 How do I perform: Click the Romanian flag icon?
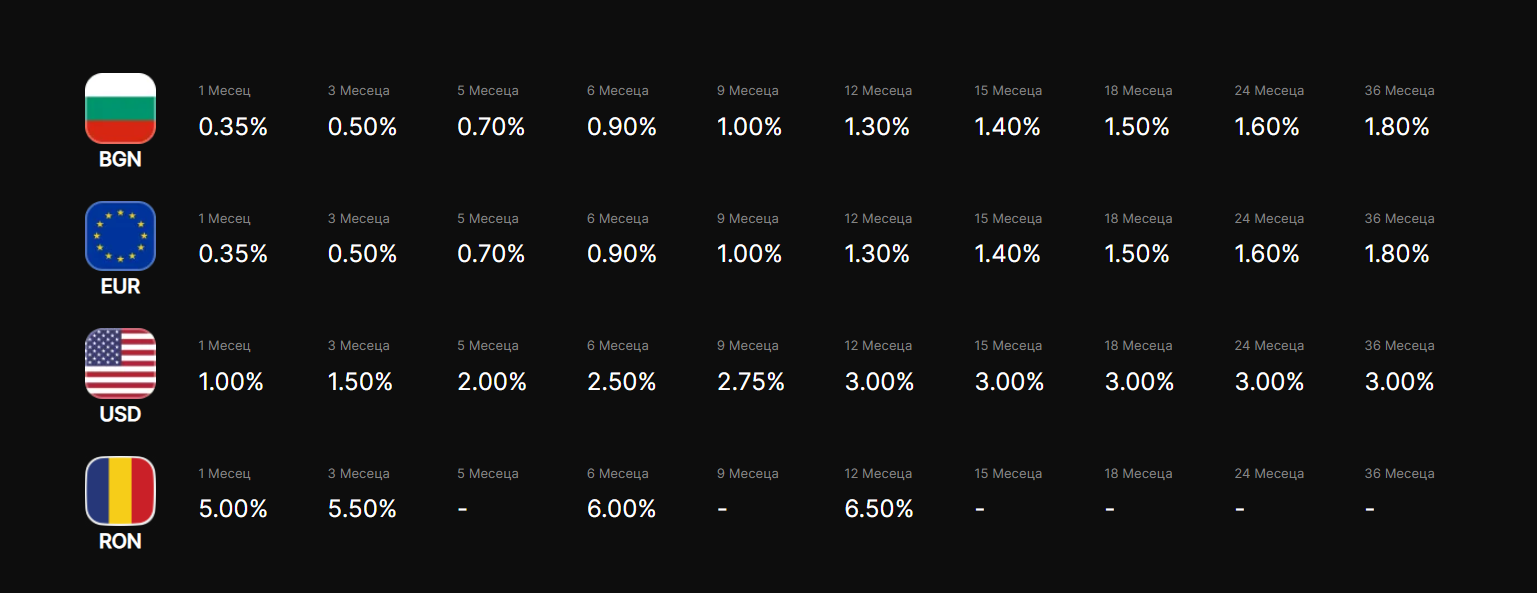tap(120, 490)
